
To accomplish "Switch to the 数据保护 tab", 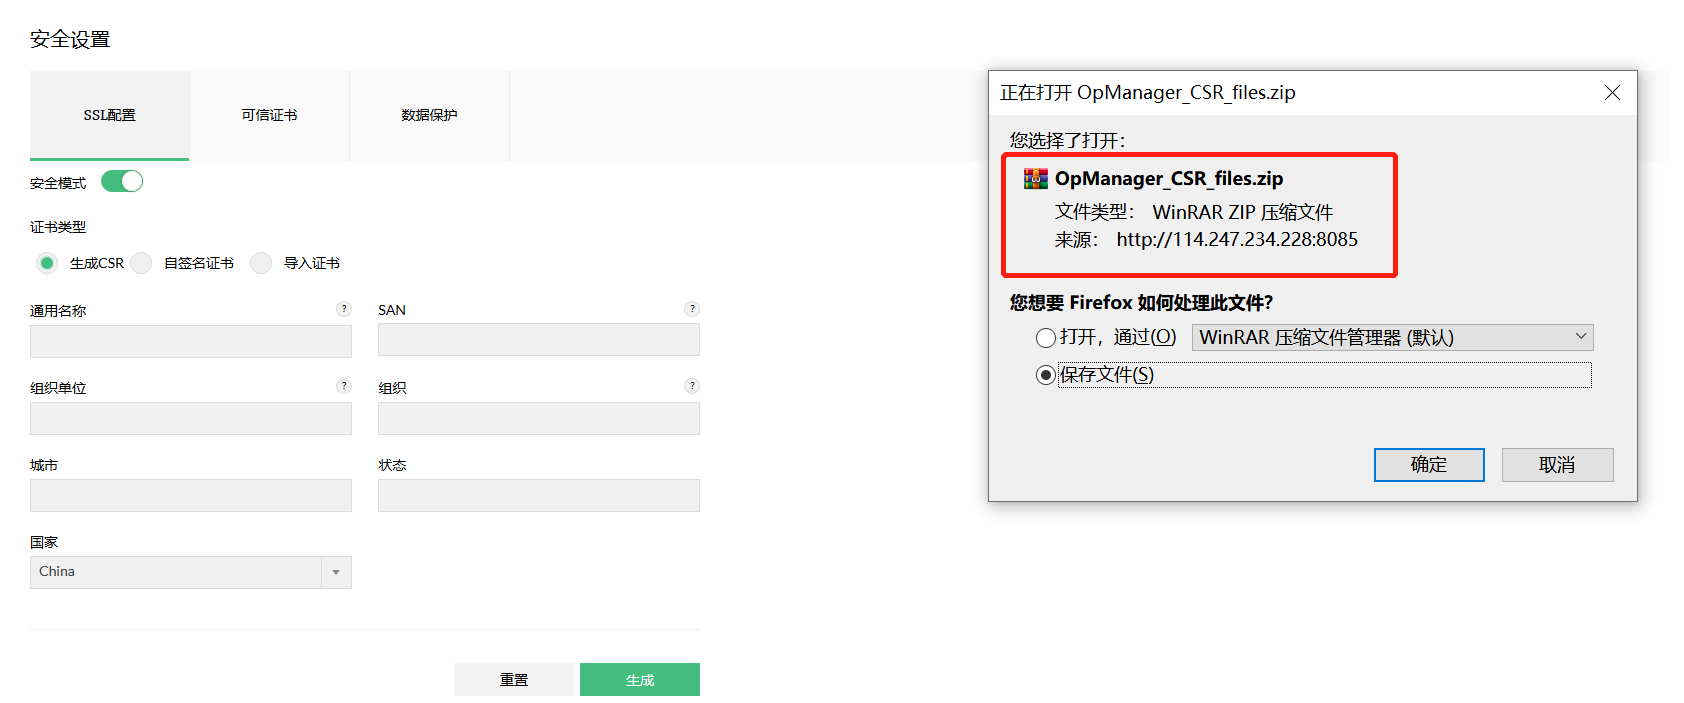I will click(x=429, y=115).
